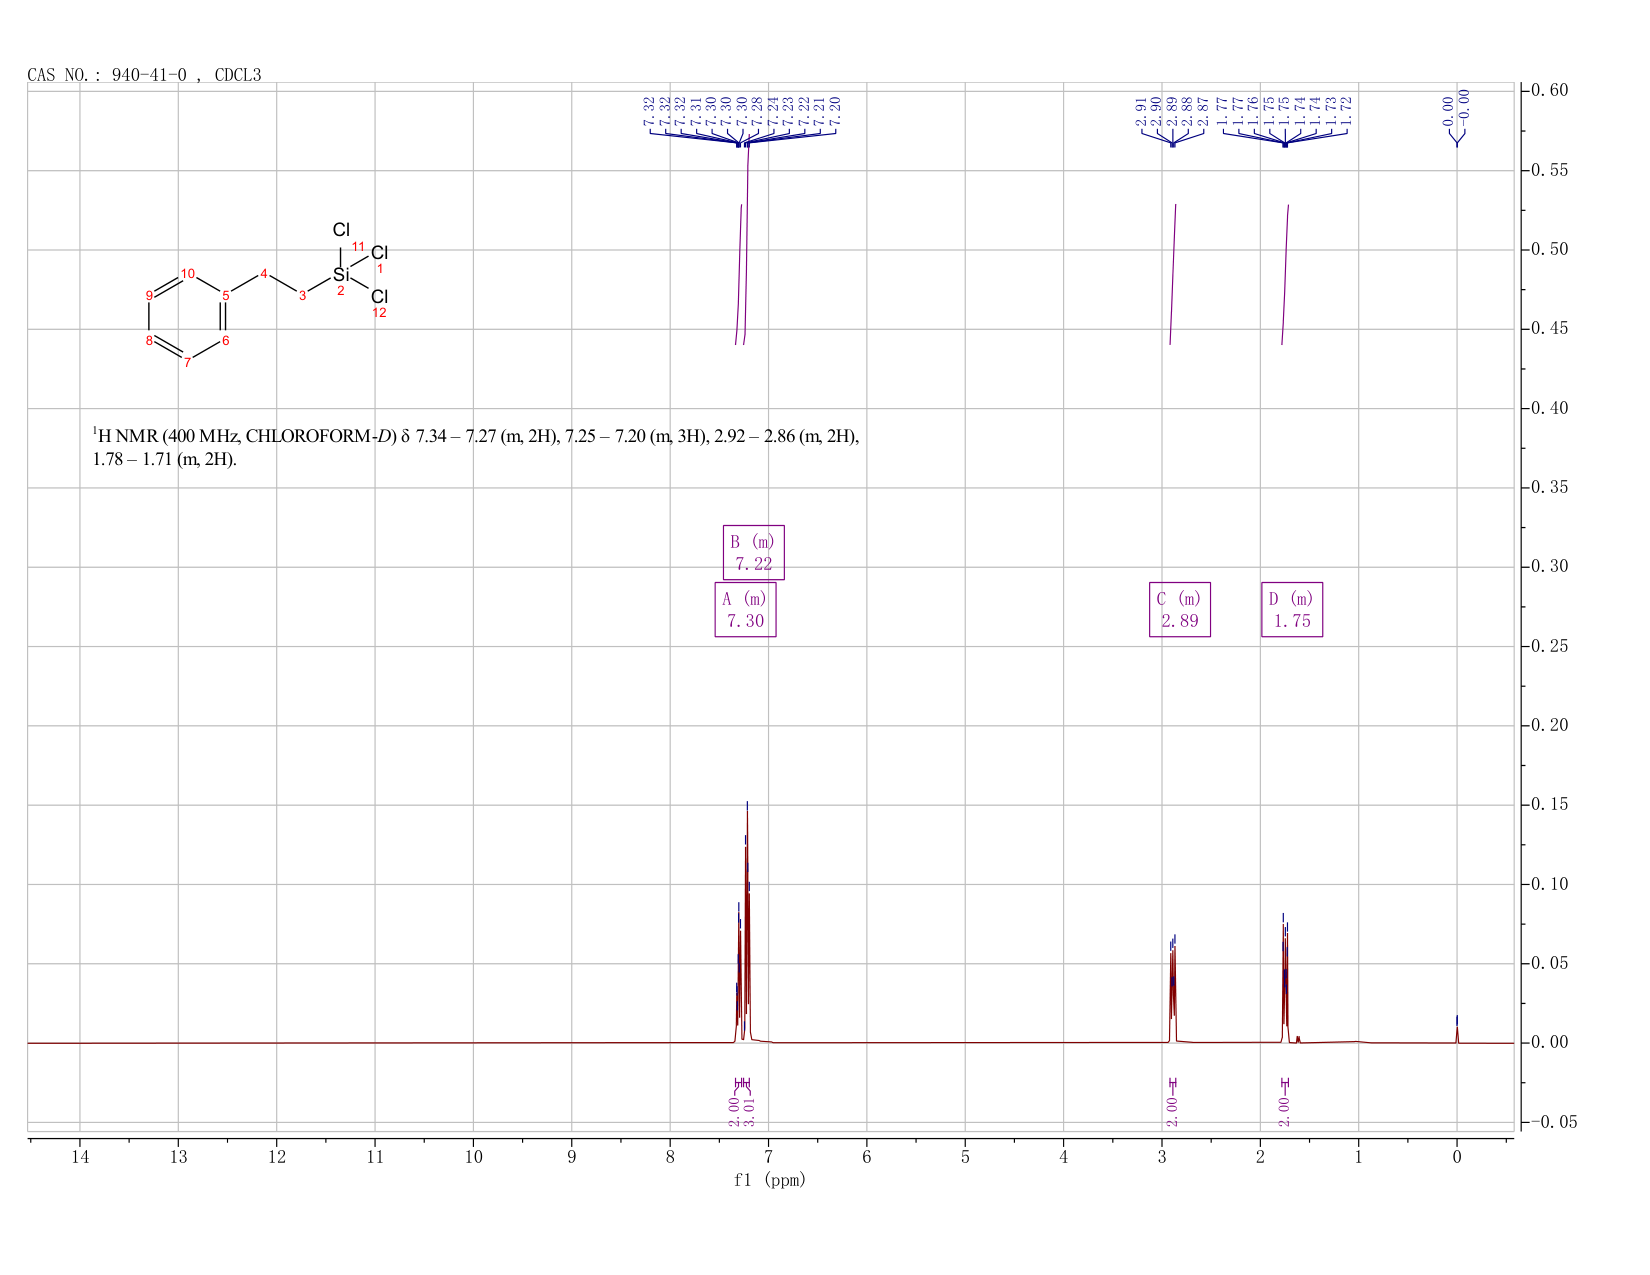Click the 0.60 intensity axis label
The image size is (1650, 1275).
(1548, 91)
